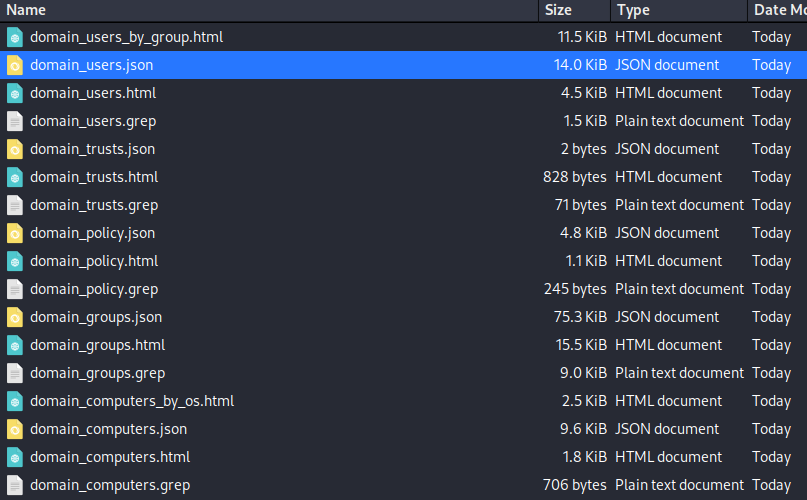Select domain_computers.grep file name
The width and height of the screenshot is (807, 500).
coord(110,485)
